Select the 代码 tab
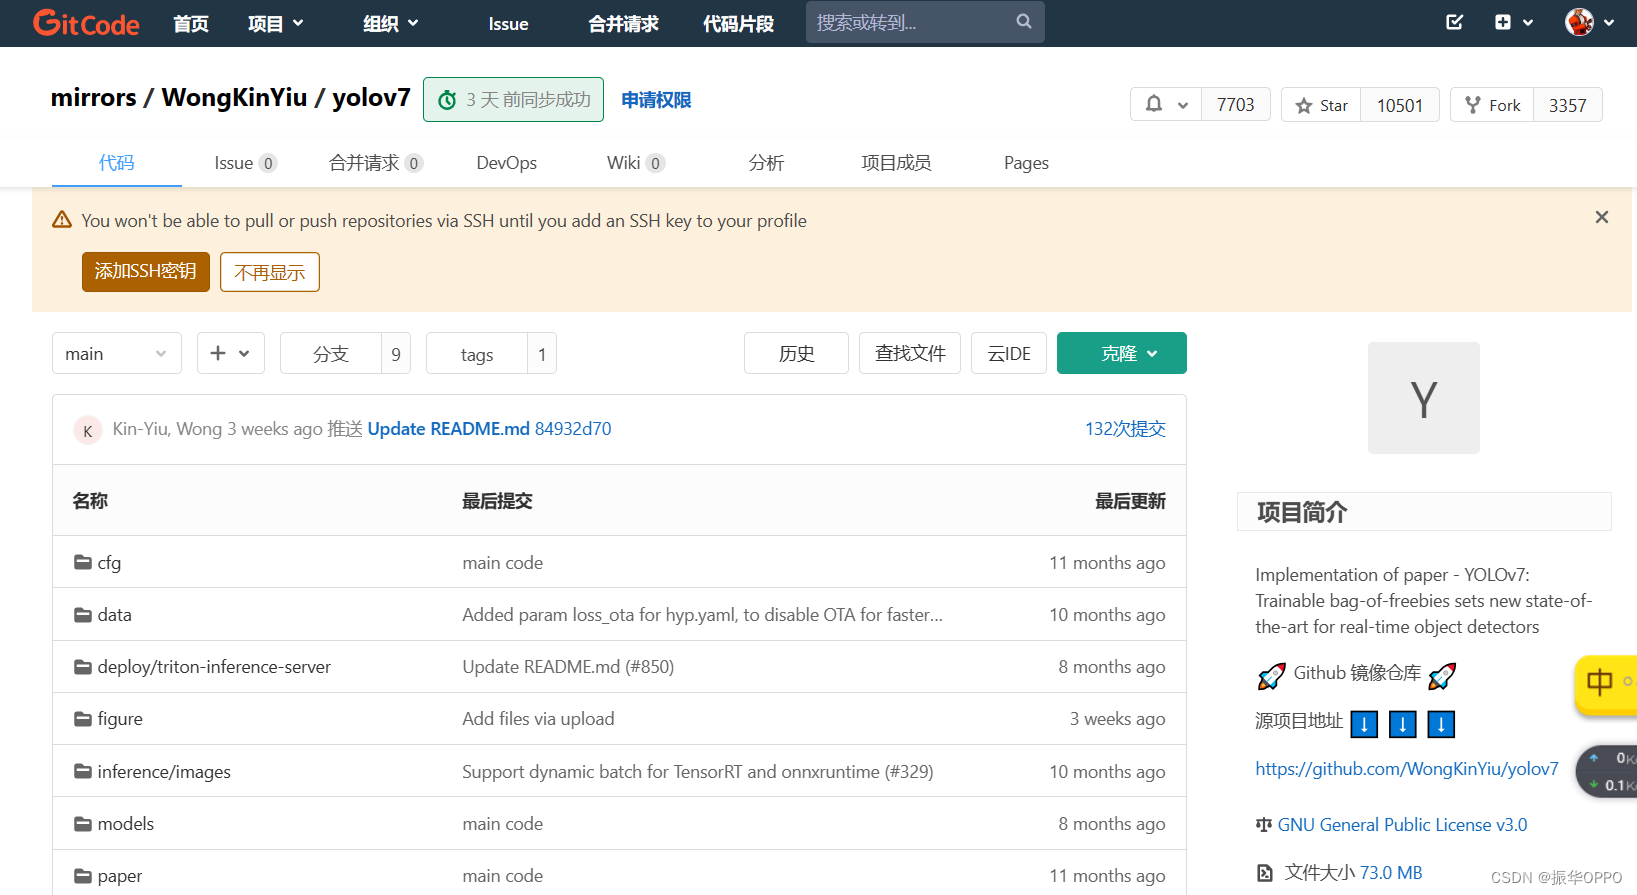This screenshot has width=1637, height=895. [116, 162]
